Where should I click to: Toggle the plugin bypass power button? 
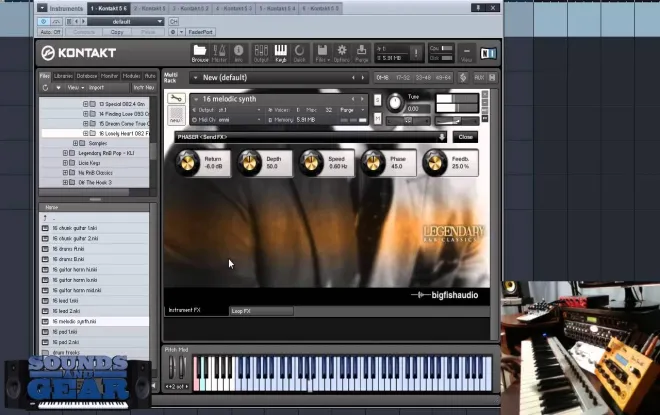click(x=43, y=21)
